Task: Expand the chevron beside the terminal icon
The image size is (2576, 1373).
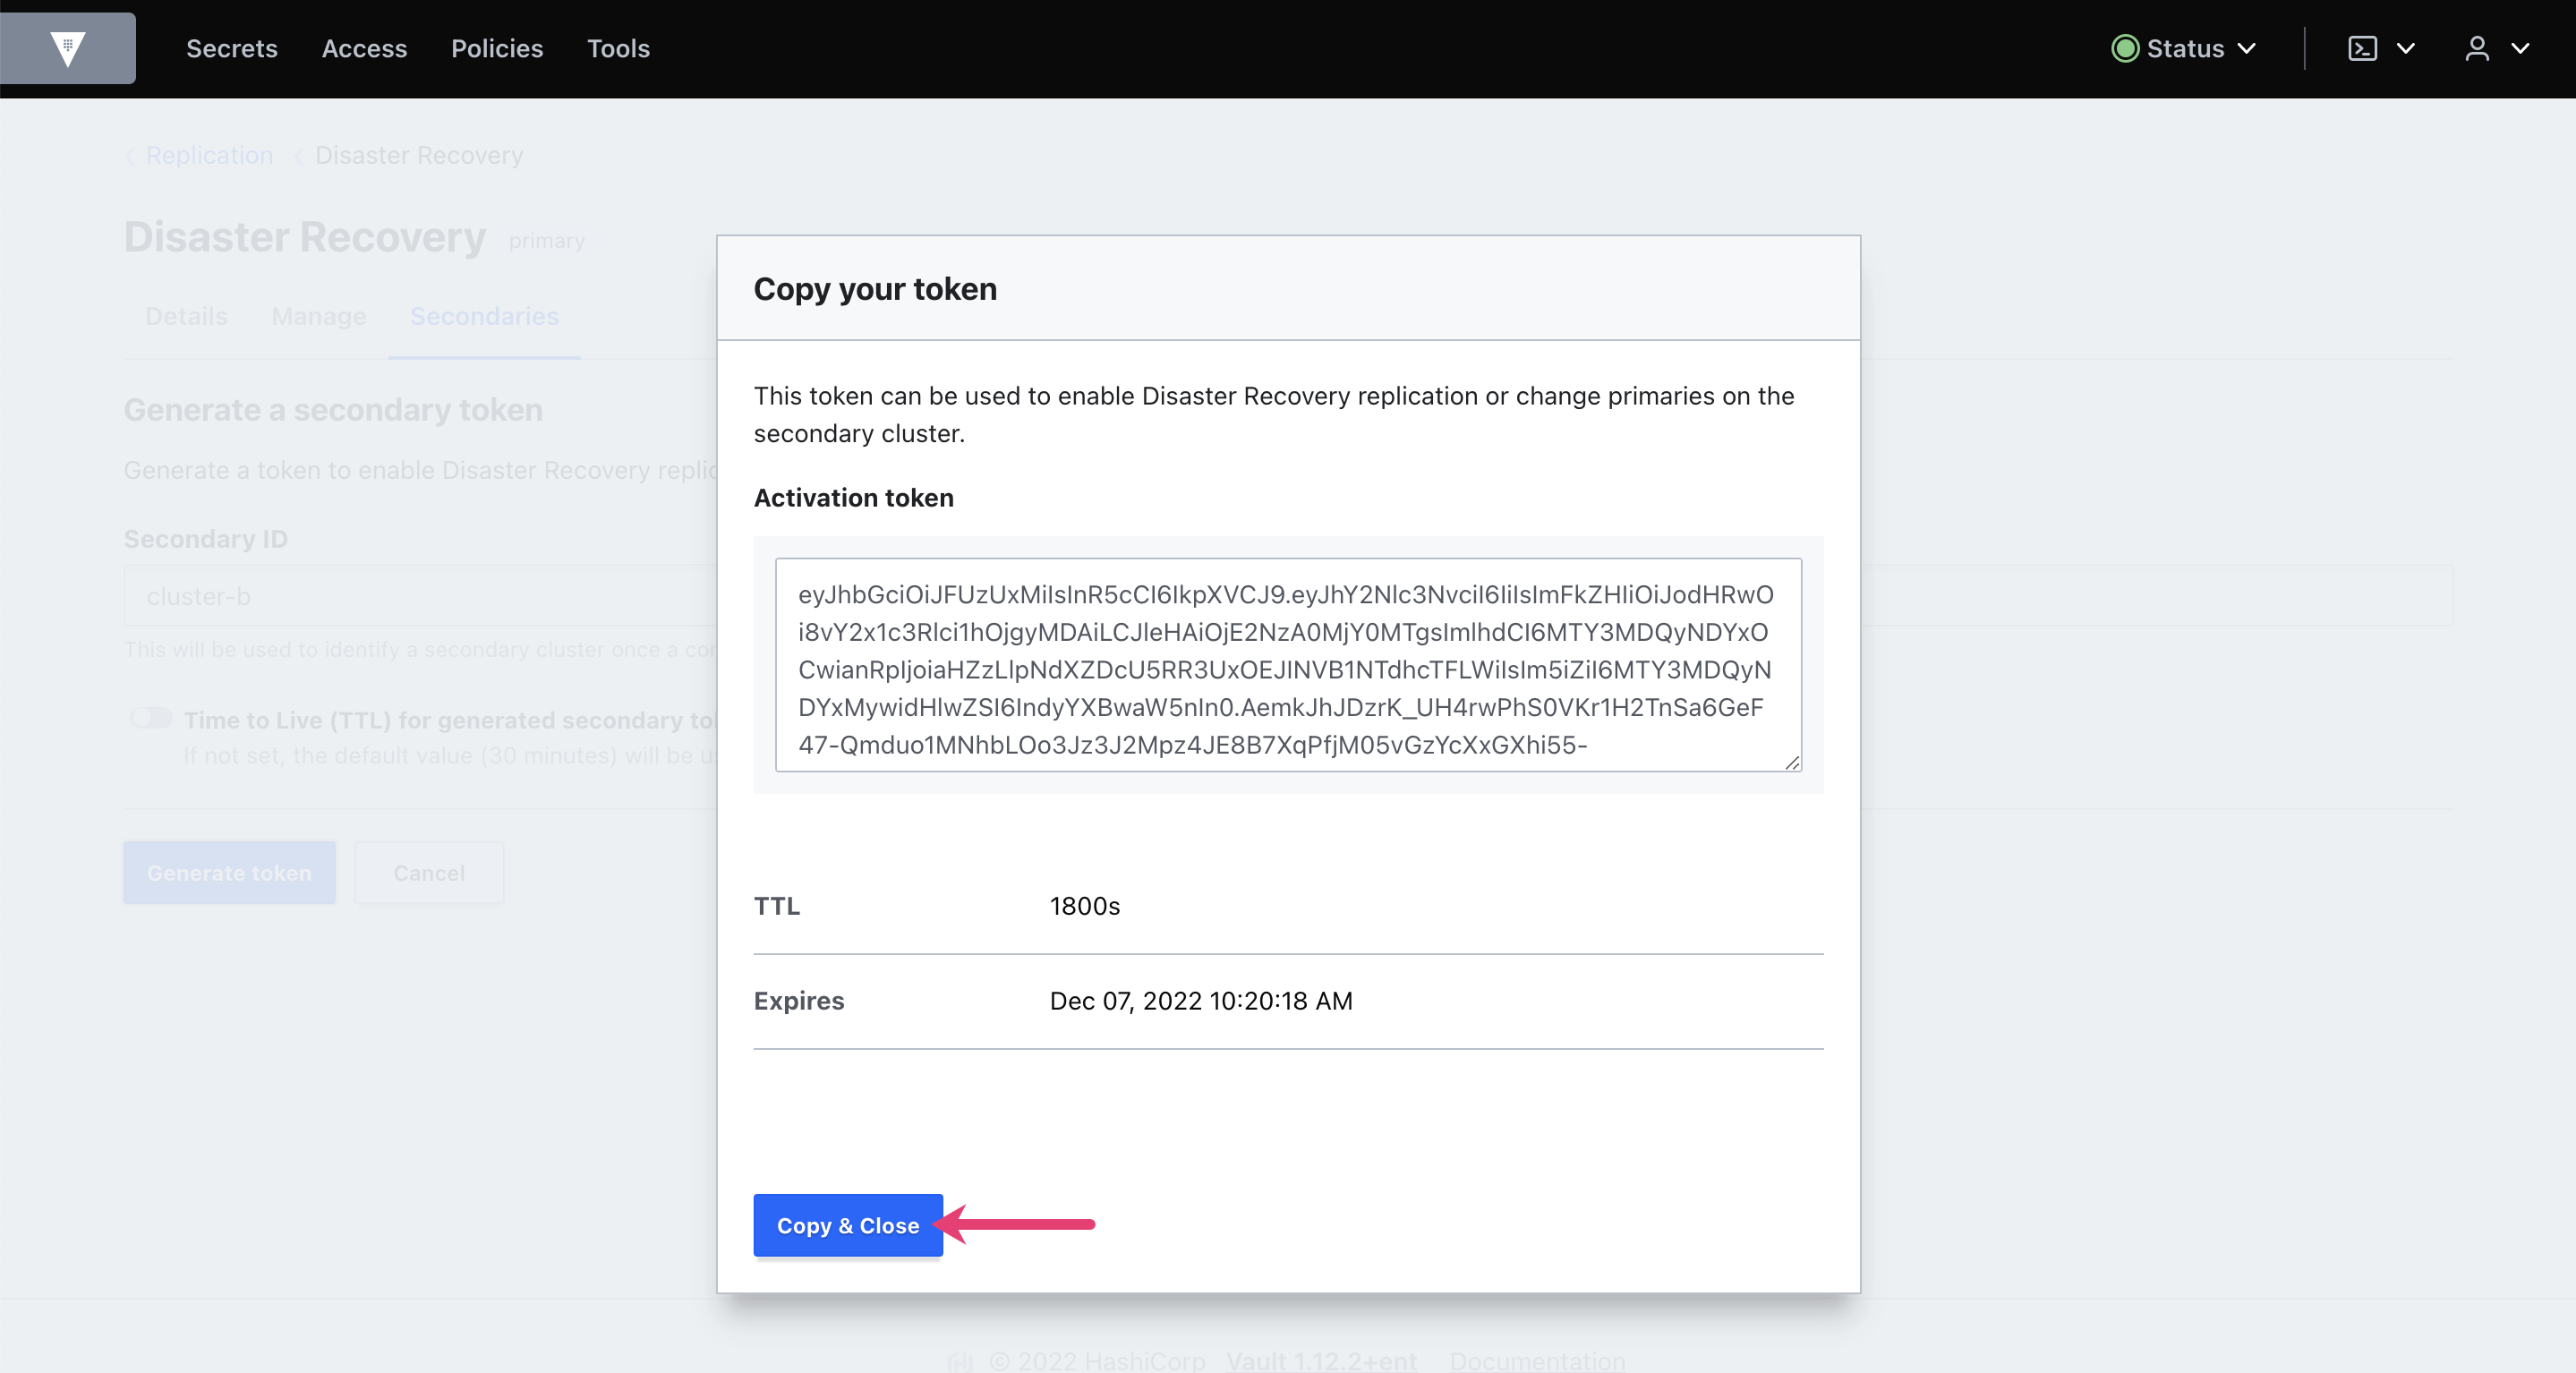Action: point(2407,47)
